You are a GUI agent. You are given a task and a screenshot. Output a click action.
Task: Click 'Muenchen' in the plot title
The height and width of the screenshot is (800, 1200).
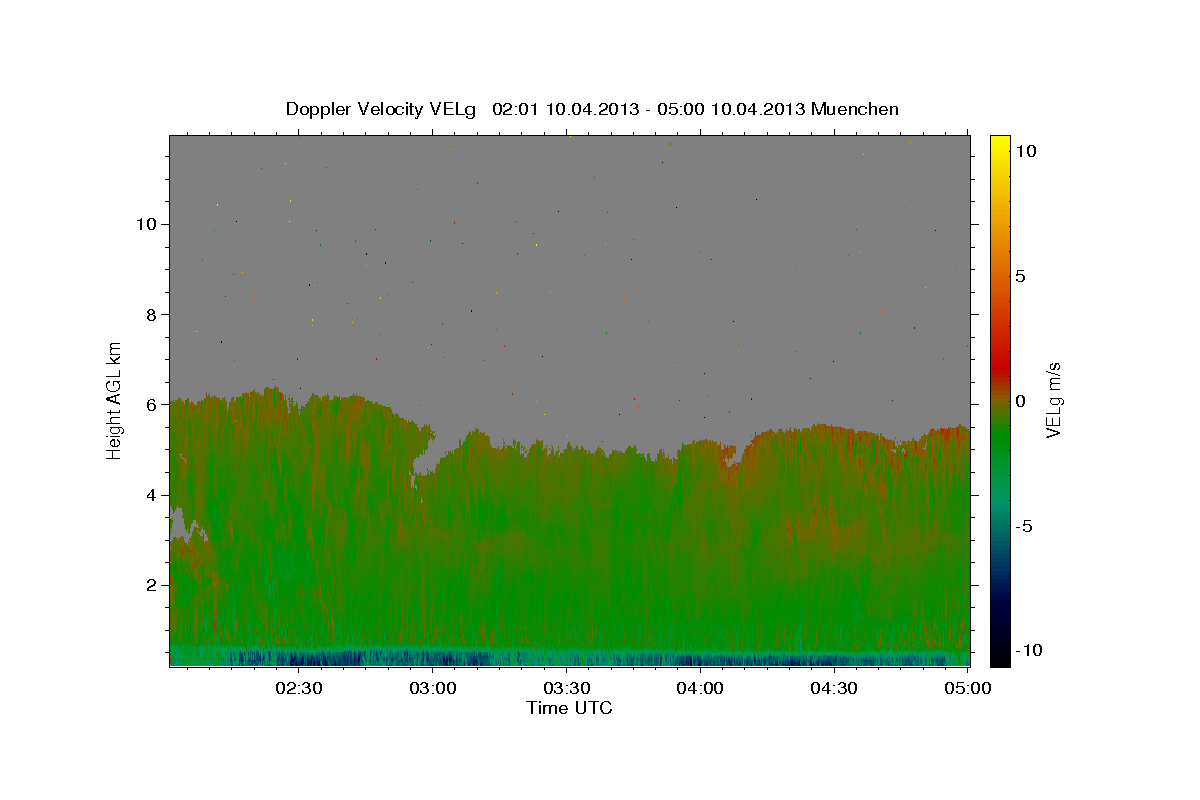856,109
